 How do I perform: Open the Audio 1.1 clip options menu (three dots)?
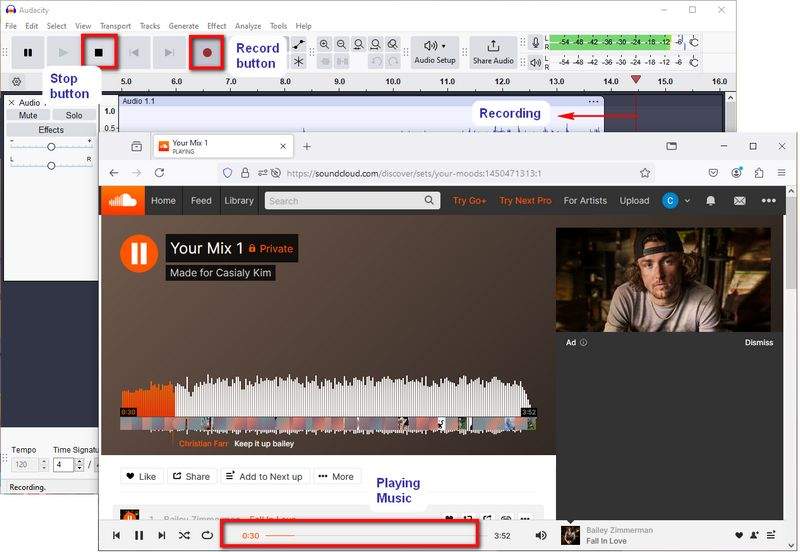tap(593, 102)
